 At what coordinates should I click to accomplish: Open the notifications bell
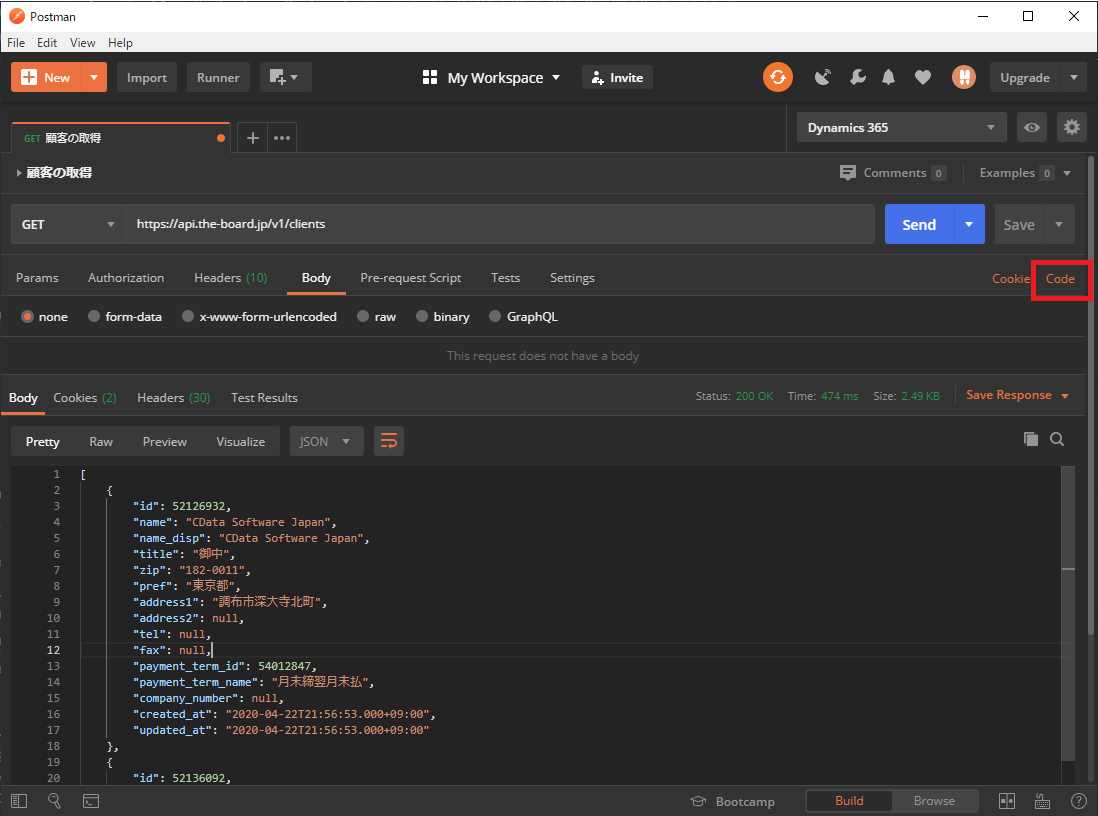point(889,77)
